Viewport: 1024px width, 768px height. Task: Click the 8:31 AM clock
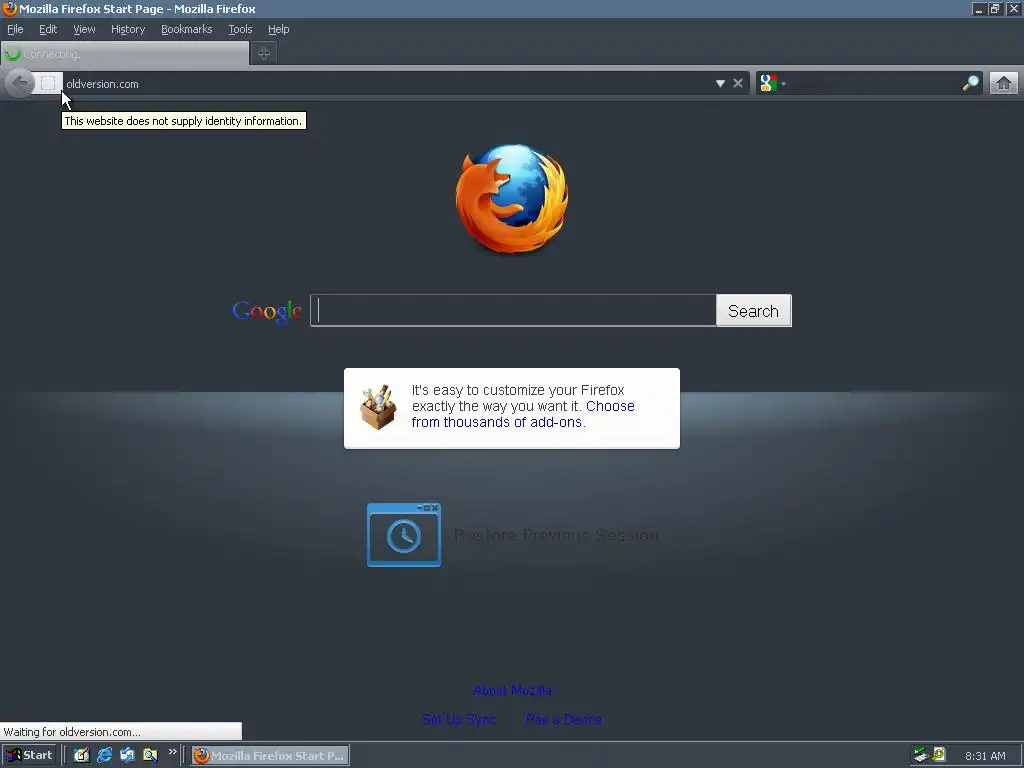985,756
